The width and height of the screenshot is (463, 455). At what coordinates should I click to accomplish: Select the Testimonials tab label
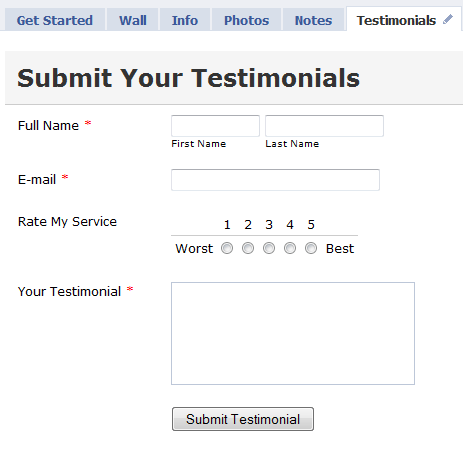tap(396, 21)
